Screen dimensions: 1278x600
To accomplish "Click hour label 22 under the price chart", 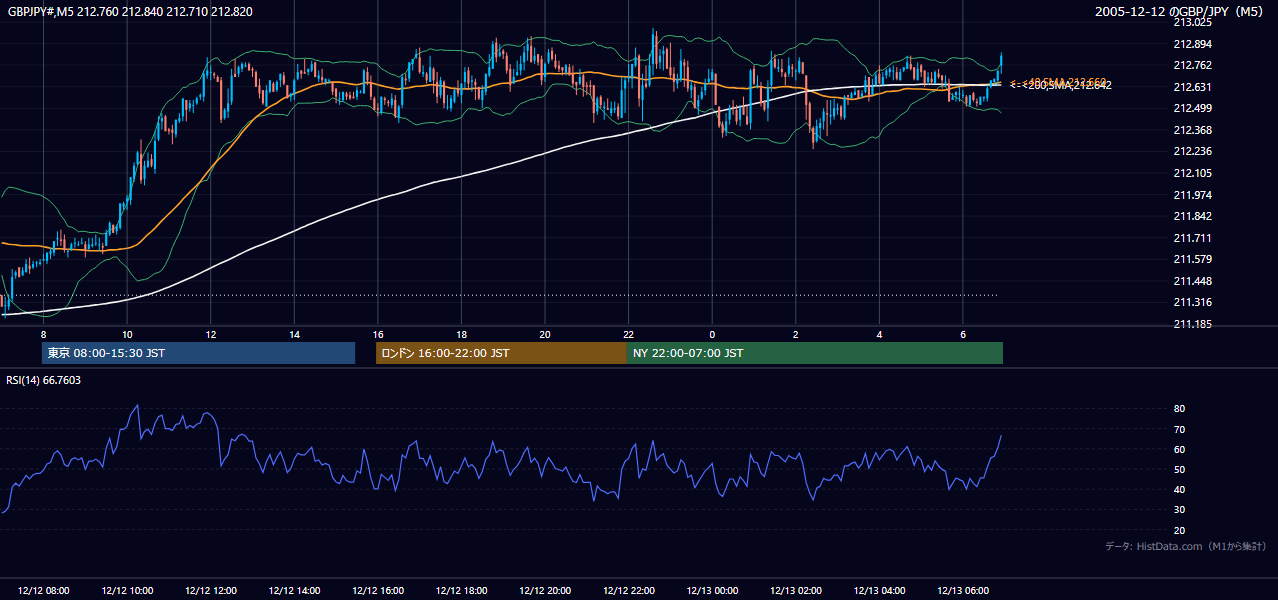I will [x=629, y=334].
